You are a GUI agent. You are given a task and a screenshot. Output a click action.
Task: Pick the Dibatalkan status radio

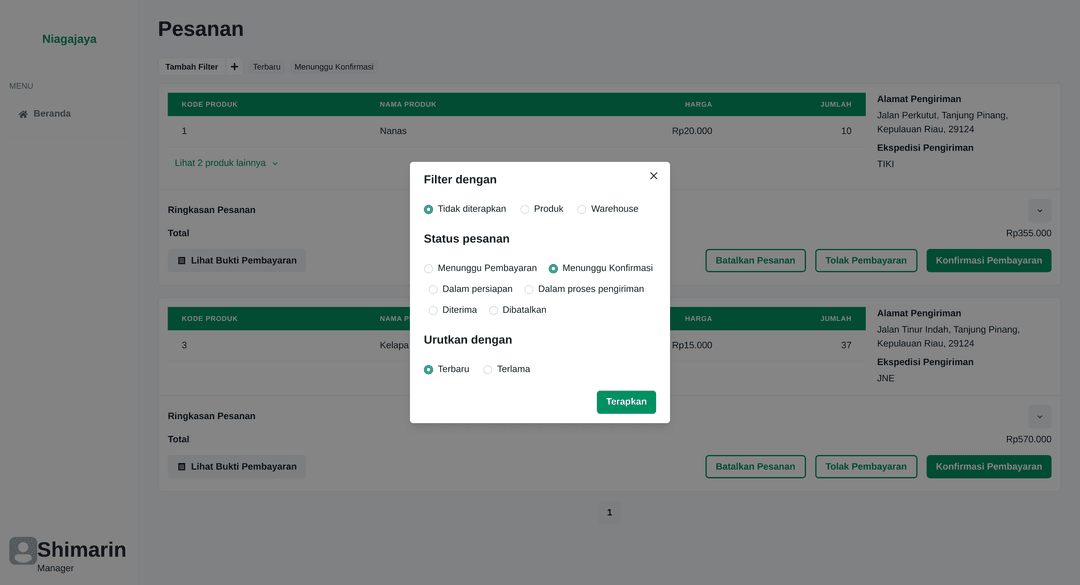coord(493,311)
